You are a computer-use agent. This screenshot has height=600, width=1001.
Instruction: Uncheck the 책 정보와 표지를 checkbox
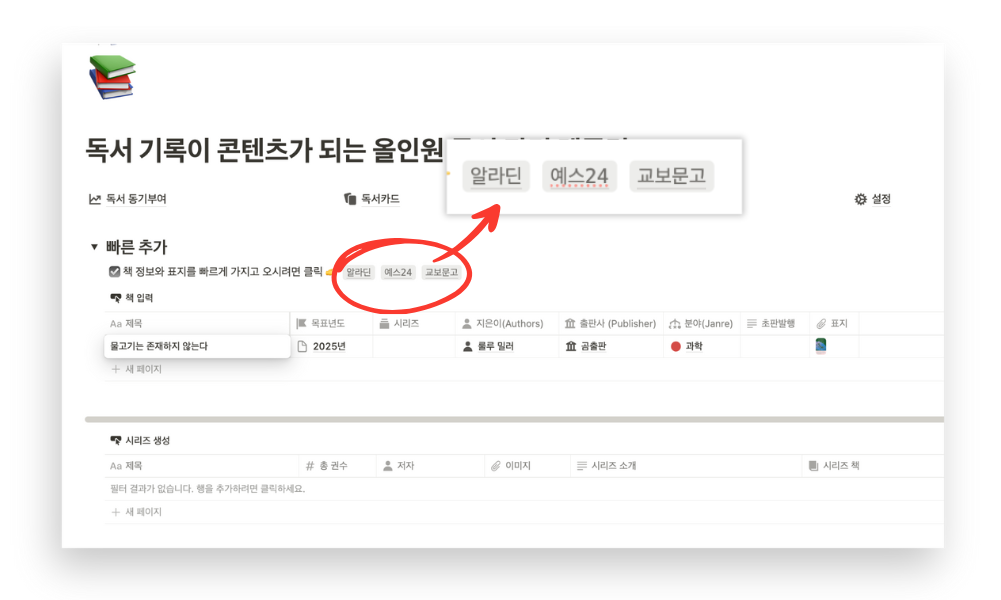pos(114,272)
